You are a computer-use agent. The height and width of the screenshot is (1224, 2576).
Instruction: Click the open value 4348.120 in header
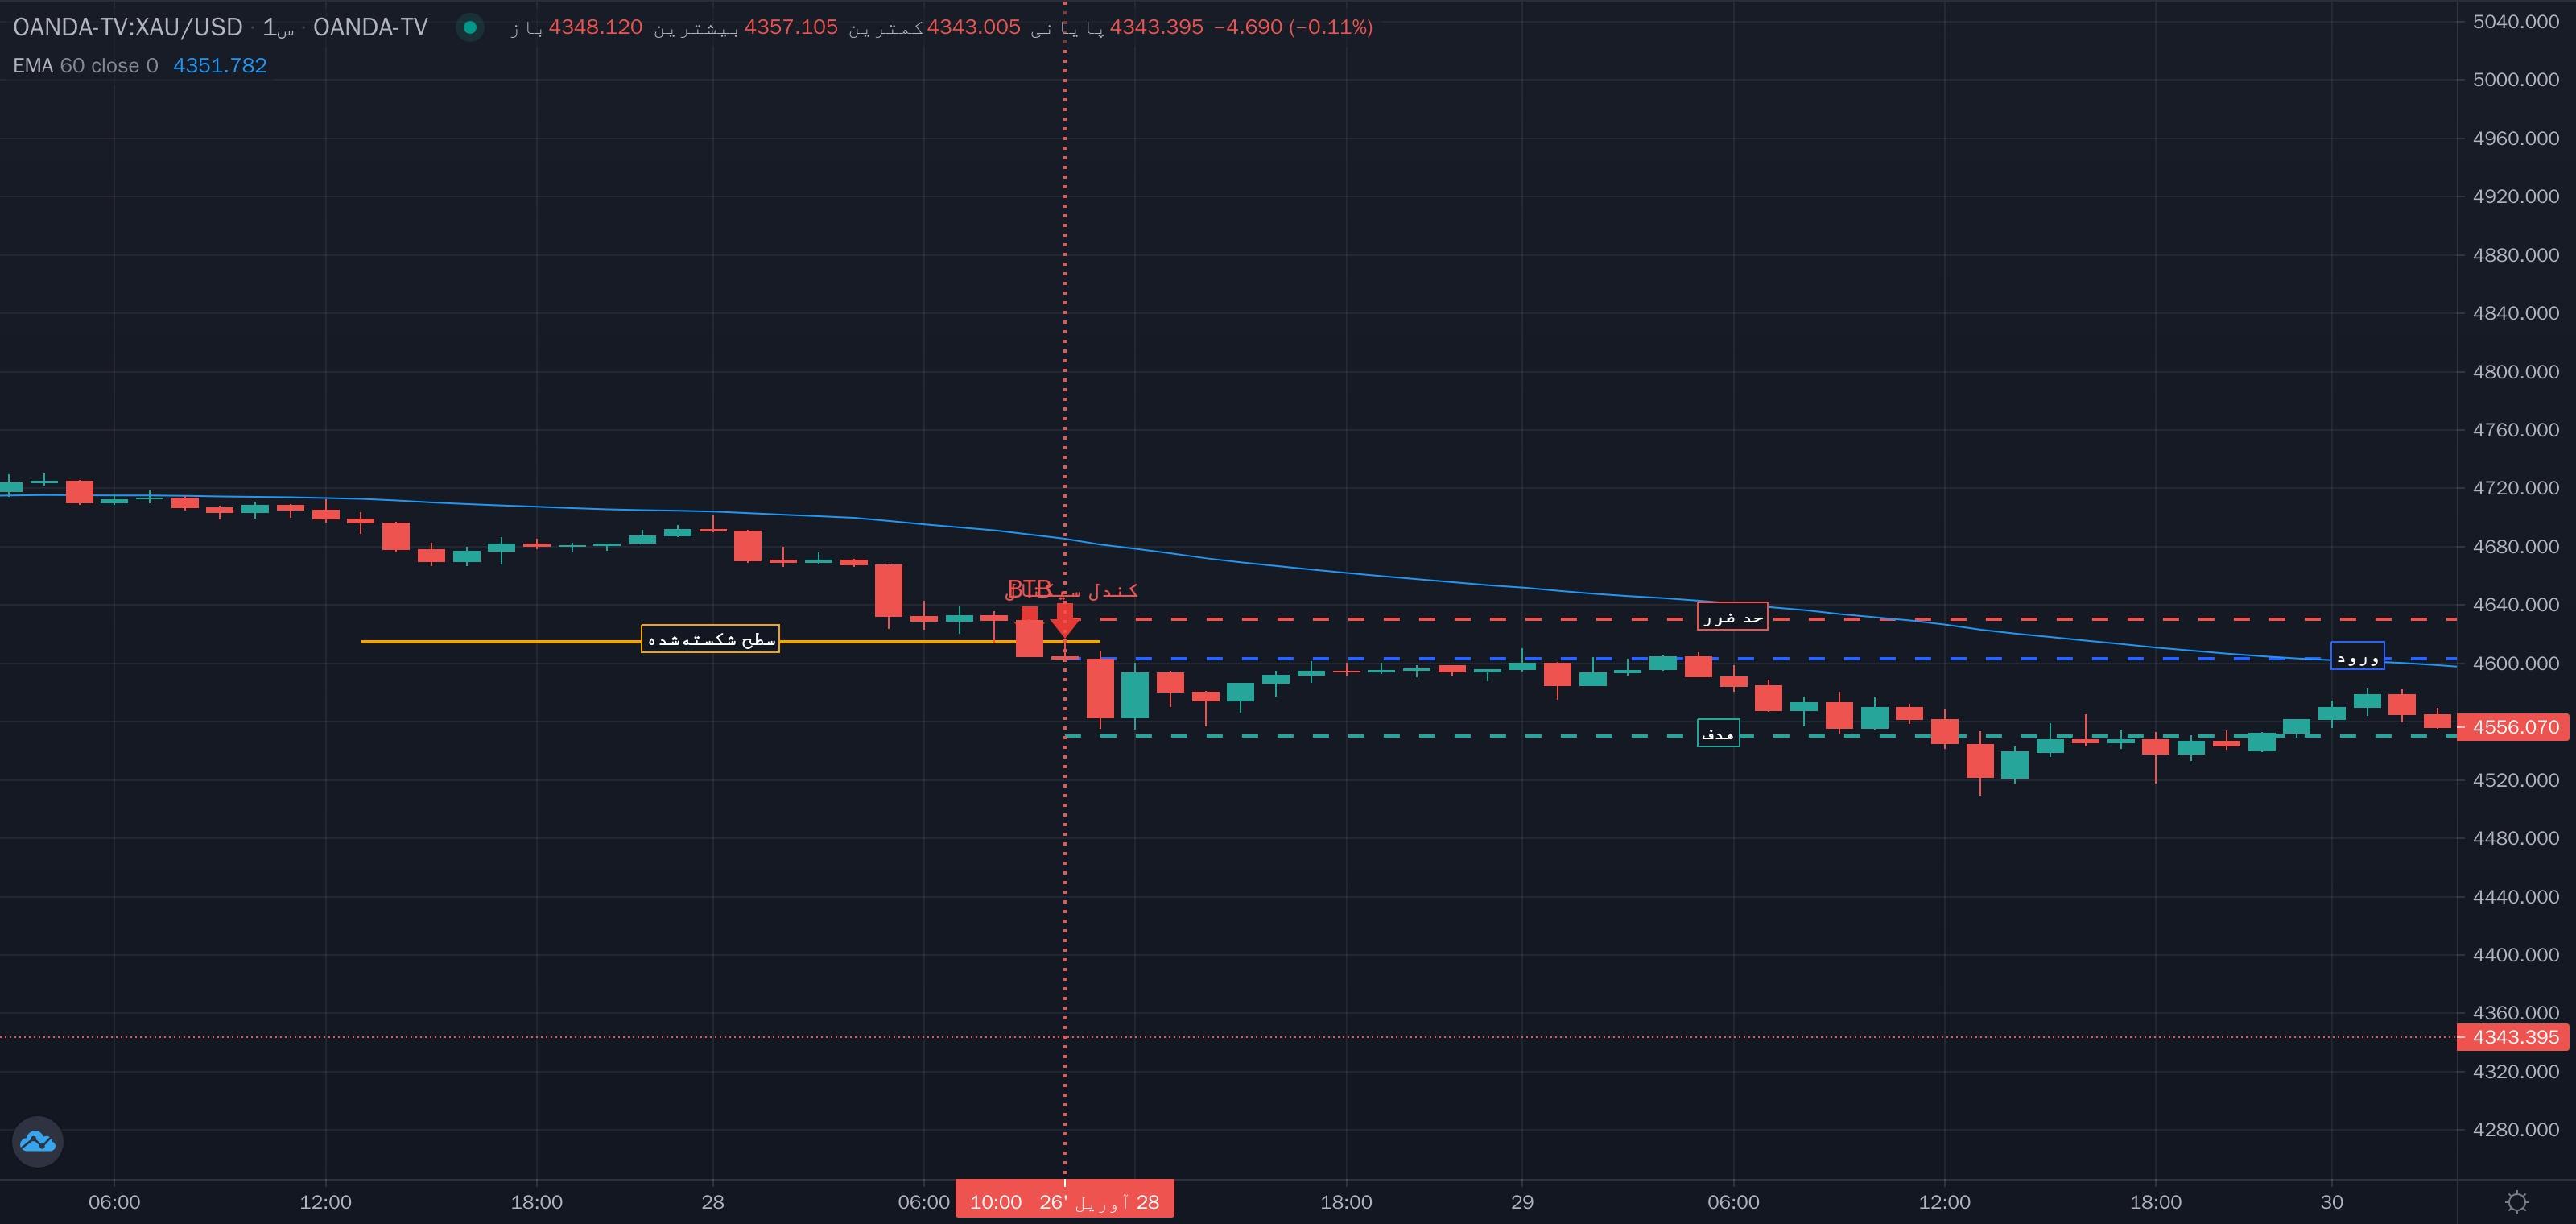pyautogui.click(x=595, y=27)
